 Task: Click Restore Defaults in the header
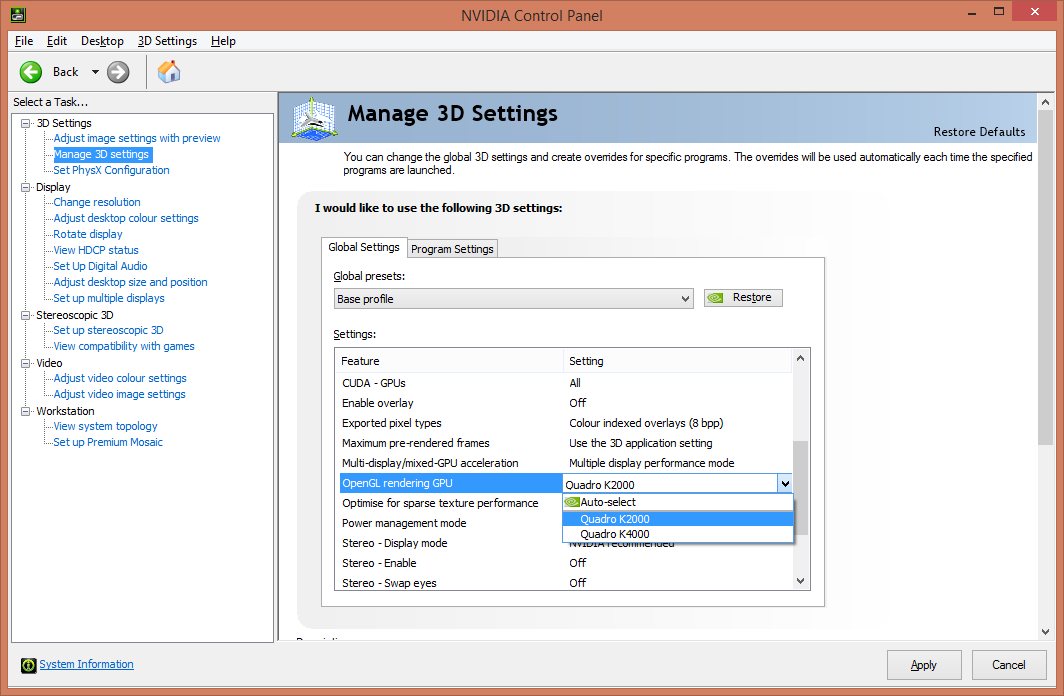[x=979, y=132]
